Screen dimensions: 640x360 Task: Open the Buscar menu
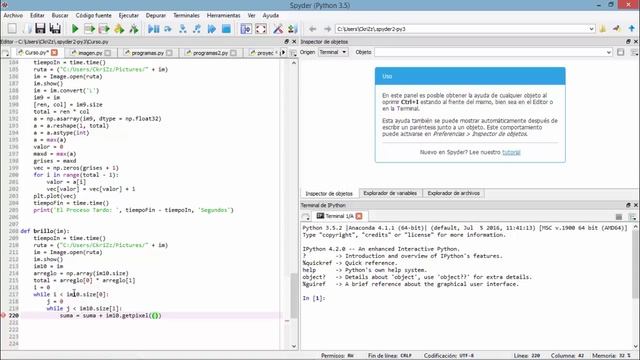tap(60, 15)
